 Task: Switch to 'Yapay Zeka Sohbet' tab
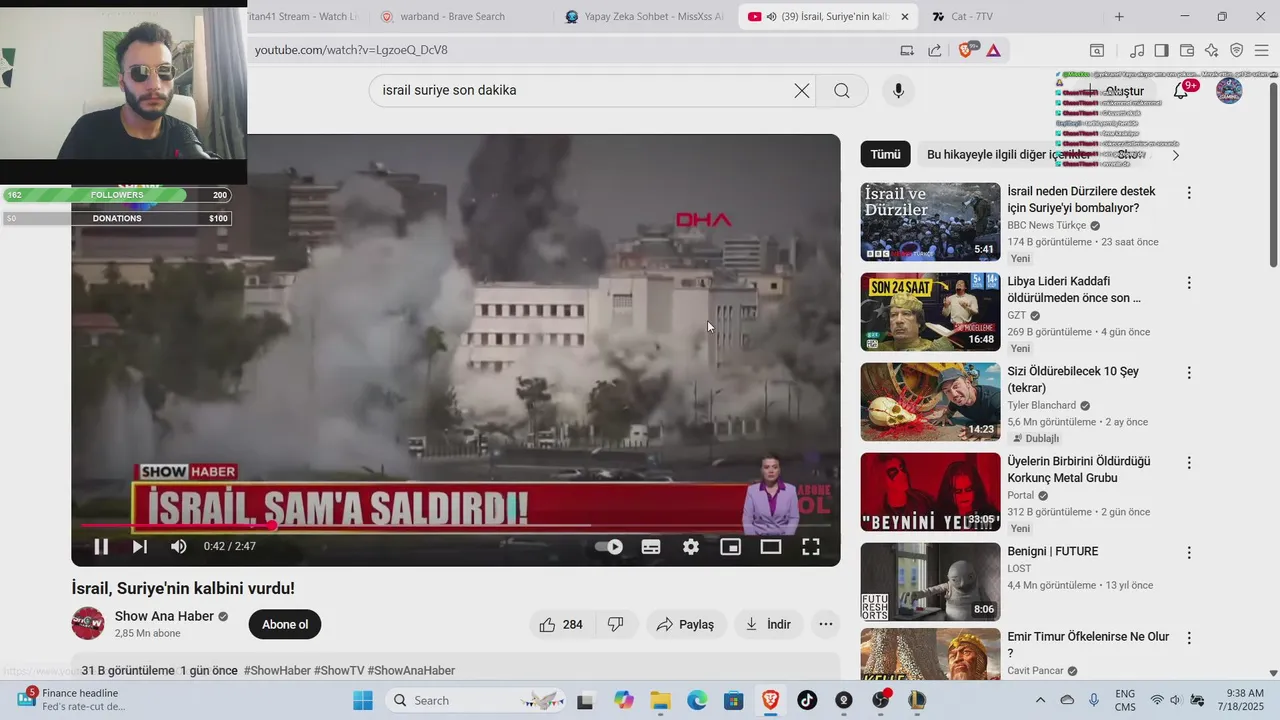click(x=645, y=17)
